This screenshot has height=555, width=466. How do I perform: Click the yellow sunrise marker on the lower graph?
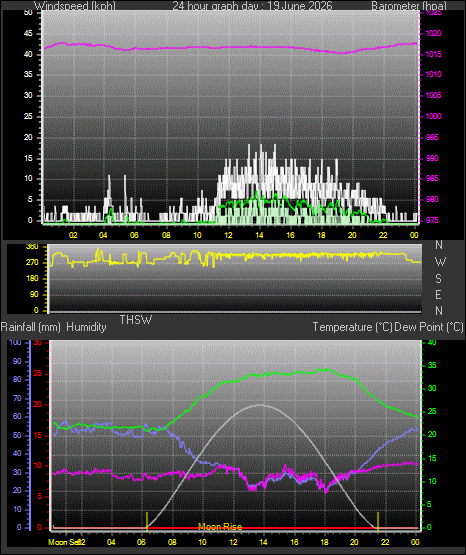pyautogui.click(x=146, y=521)
